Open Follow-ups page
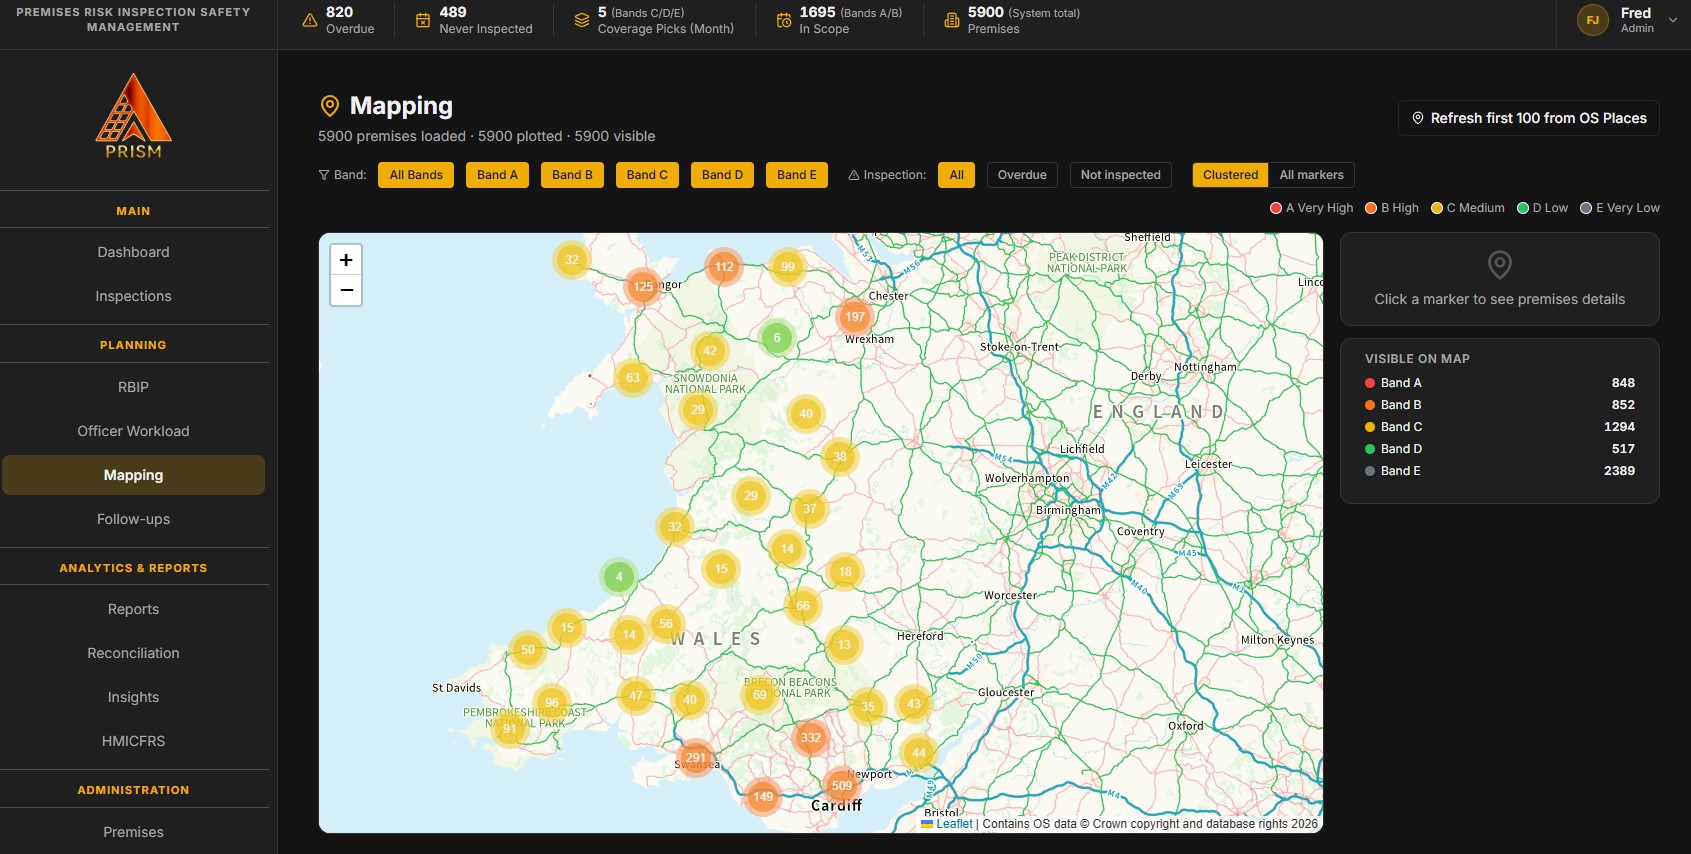The image size is (1691, 854). point(133,519)
